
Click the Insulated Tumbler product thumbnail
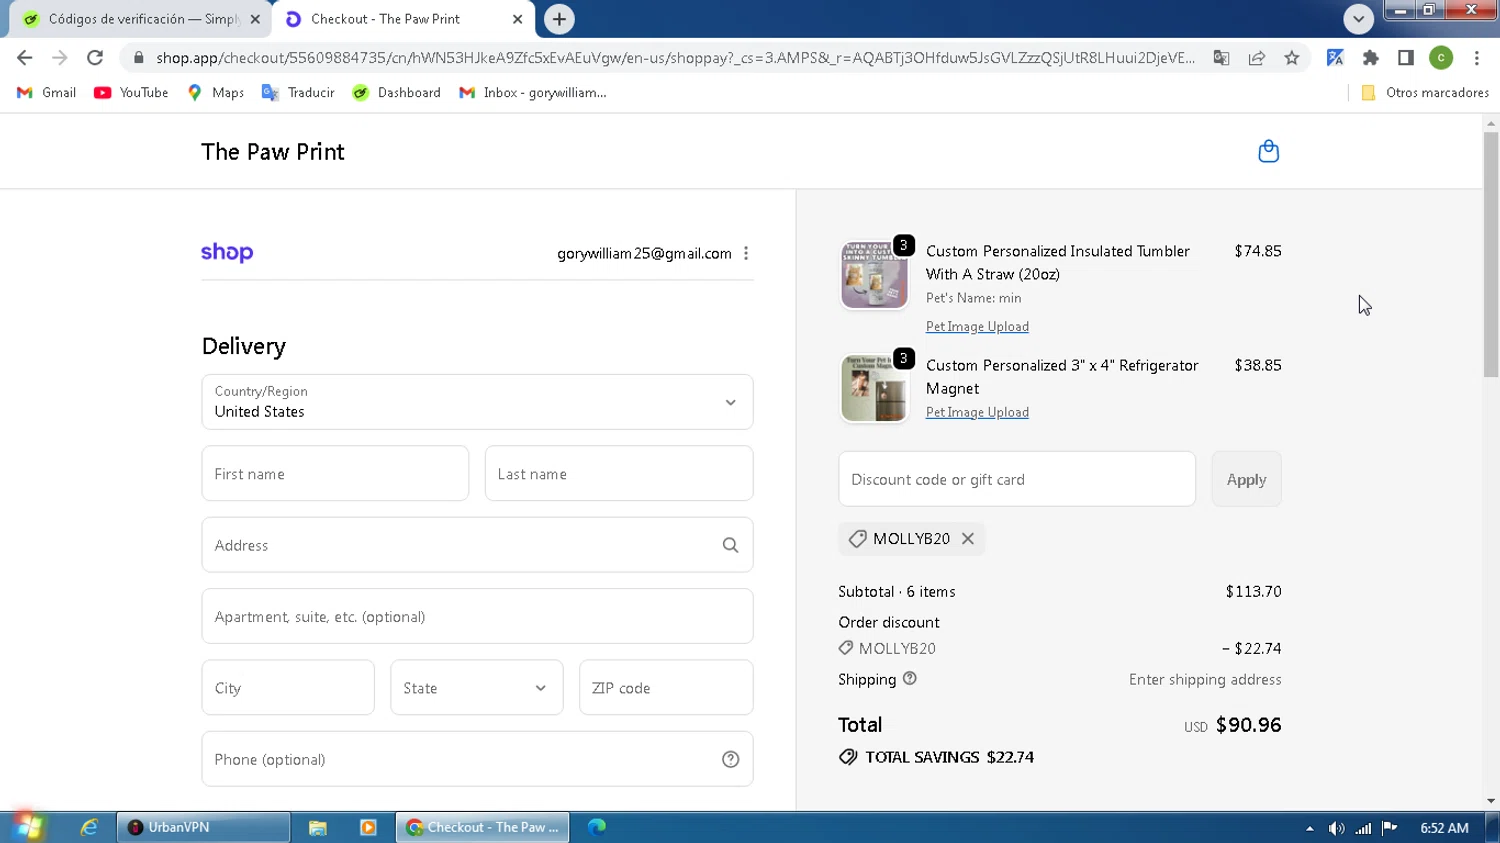point(874,275)
